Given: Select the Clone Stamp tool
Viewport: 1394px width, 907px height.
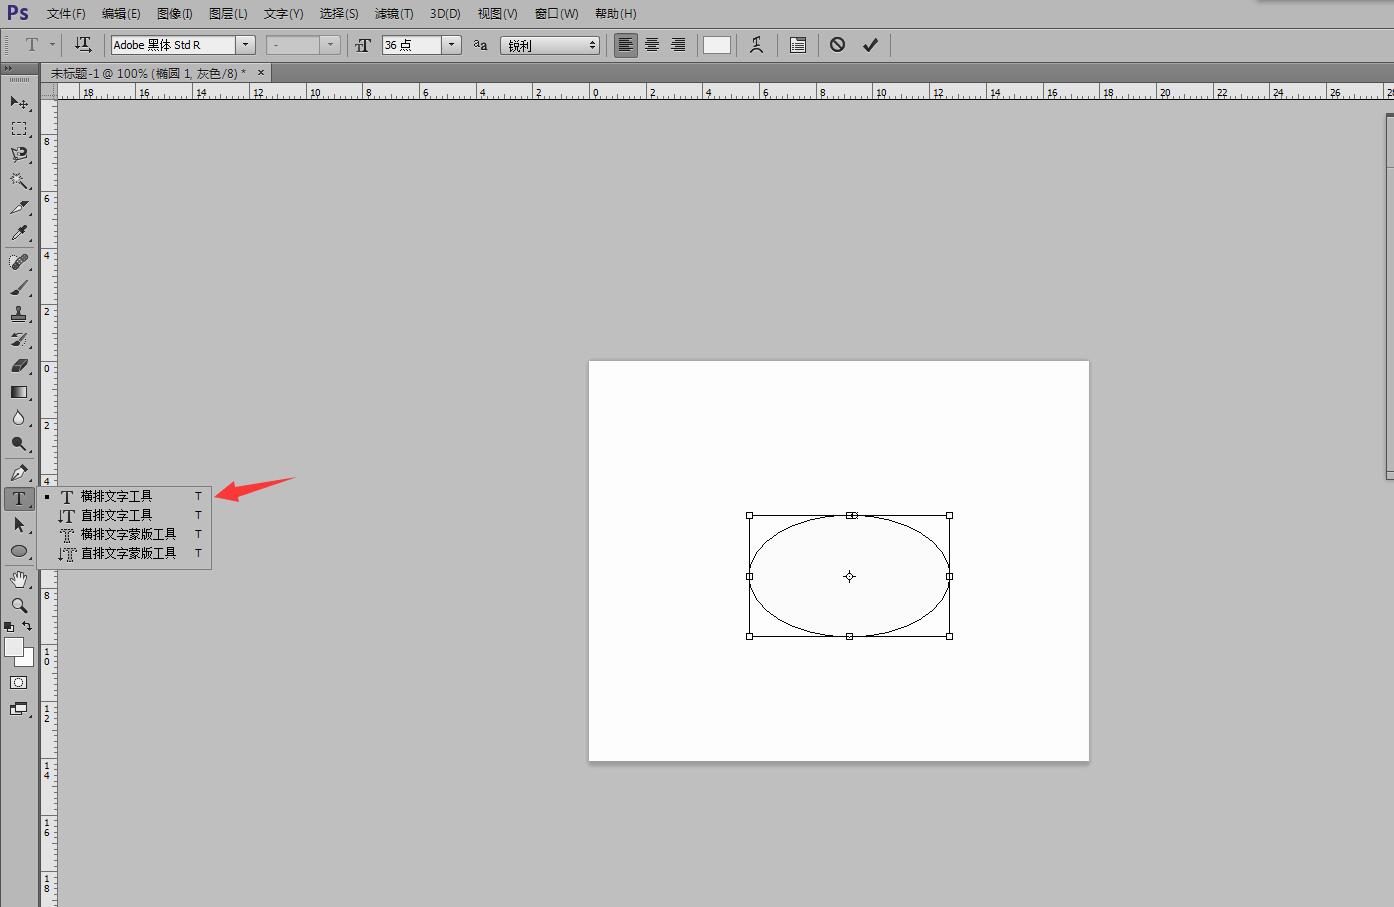Looking at the screenshot, I should coord(19,314).
